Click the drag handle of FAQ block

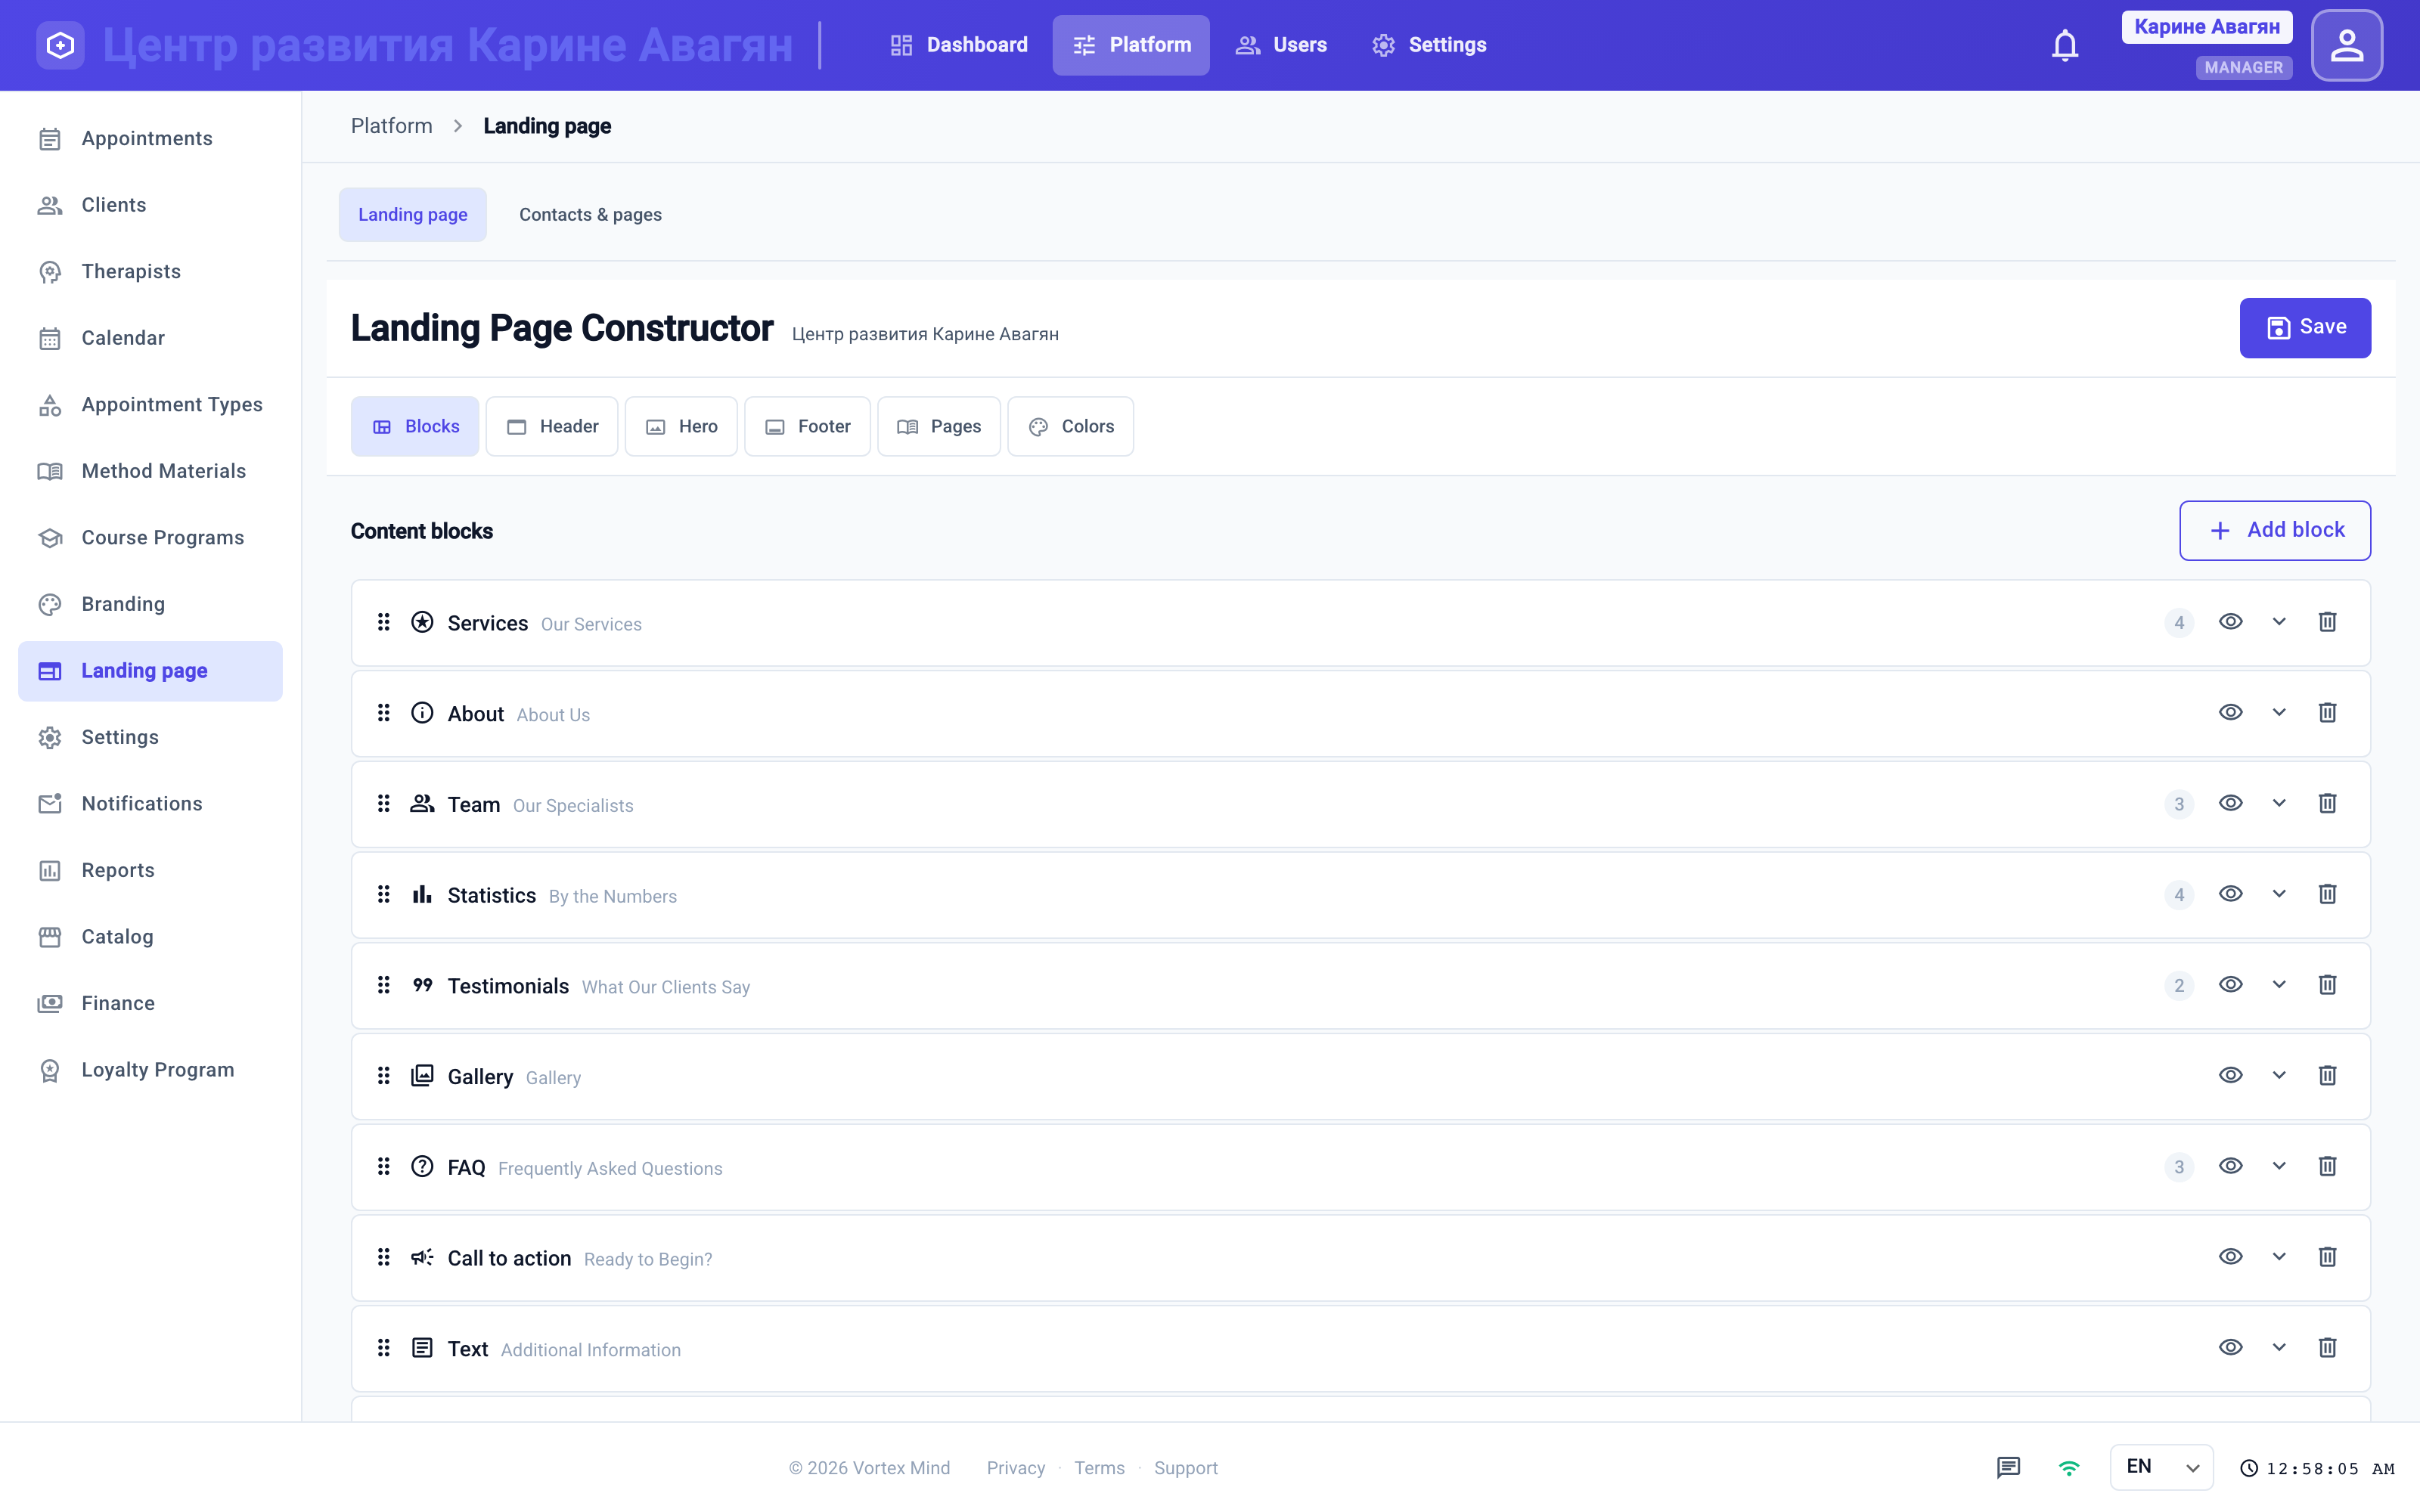[383, 1167]
